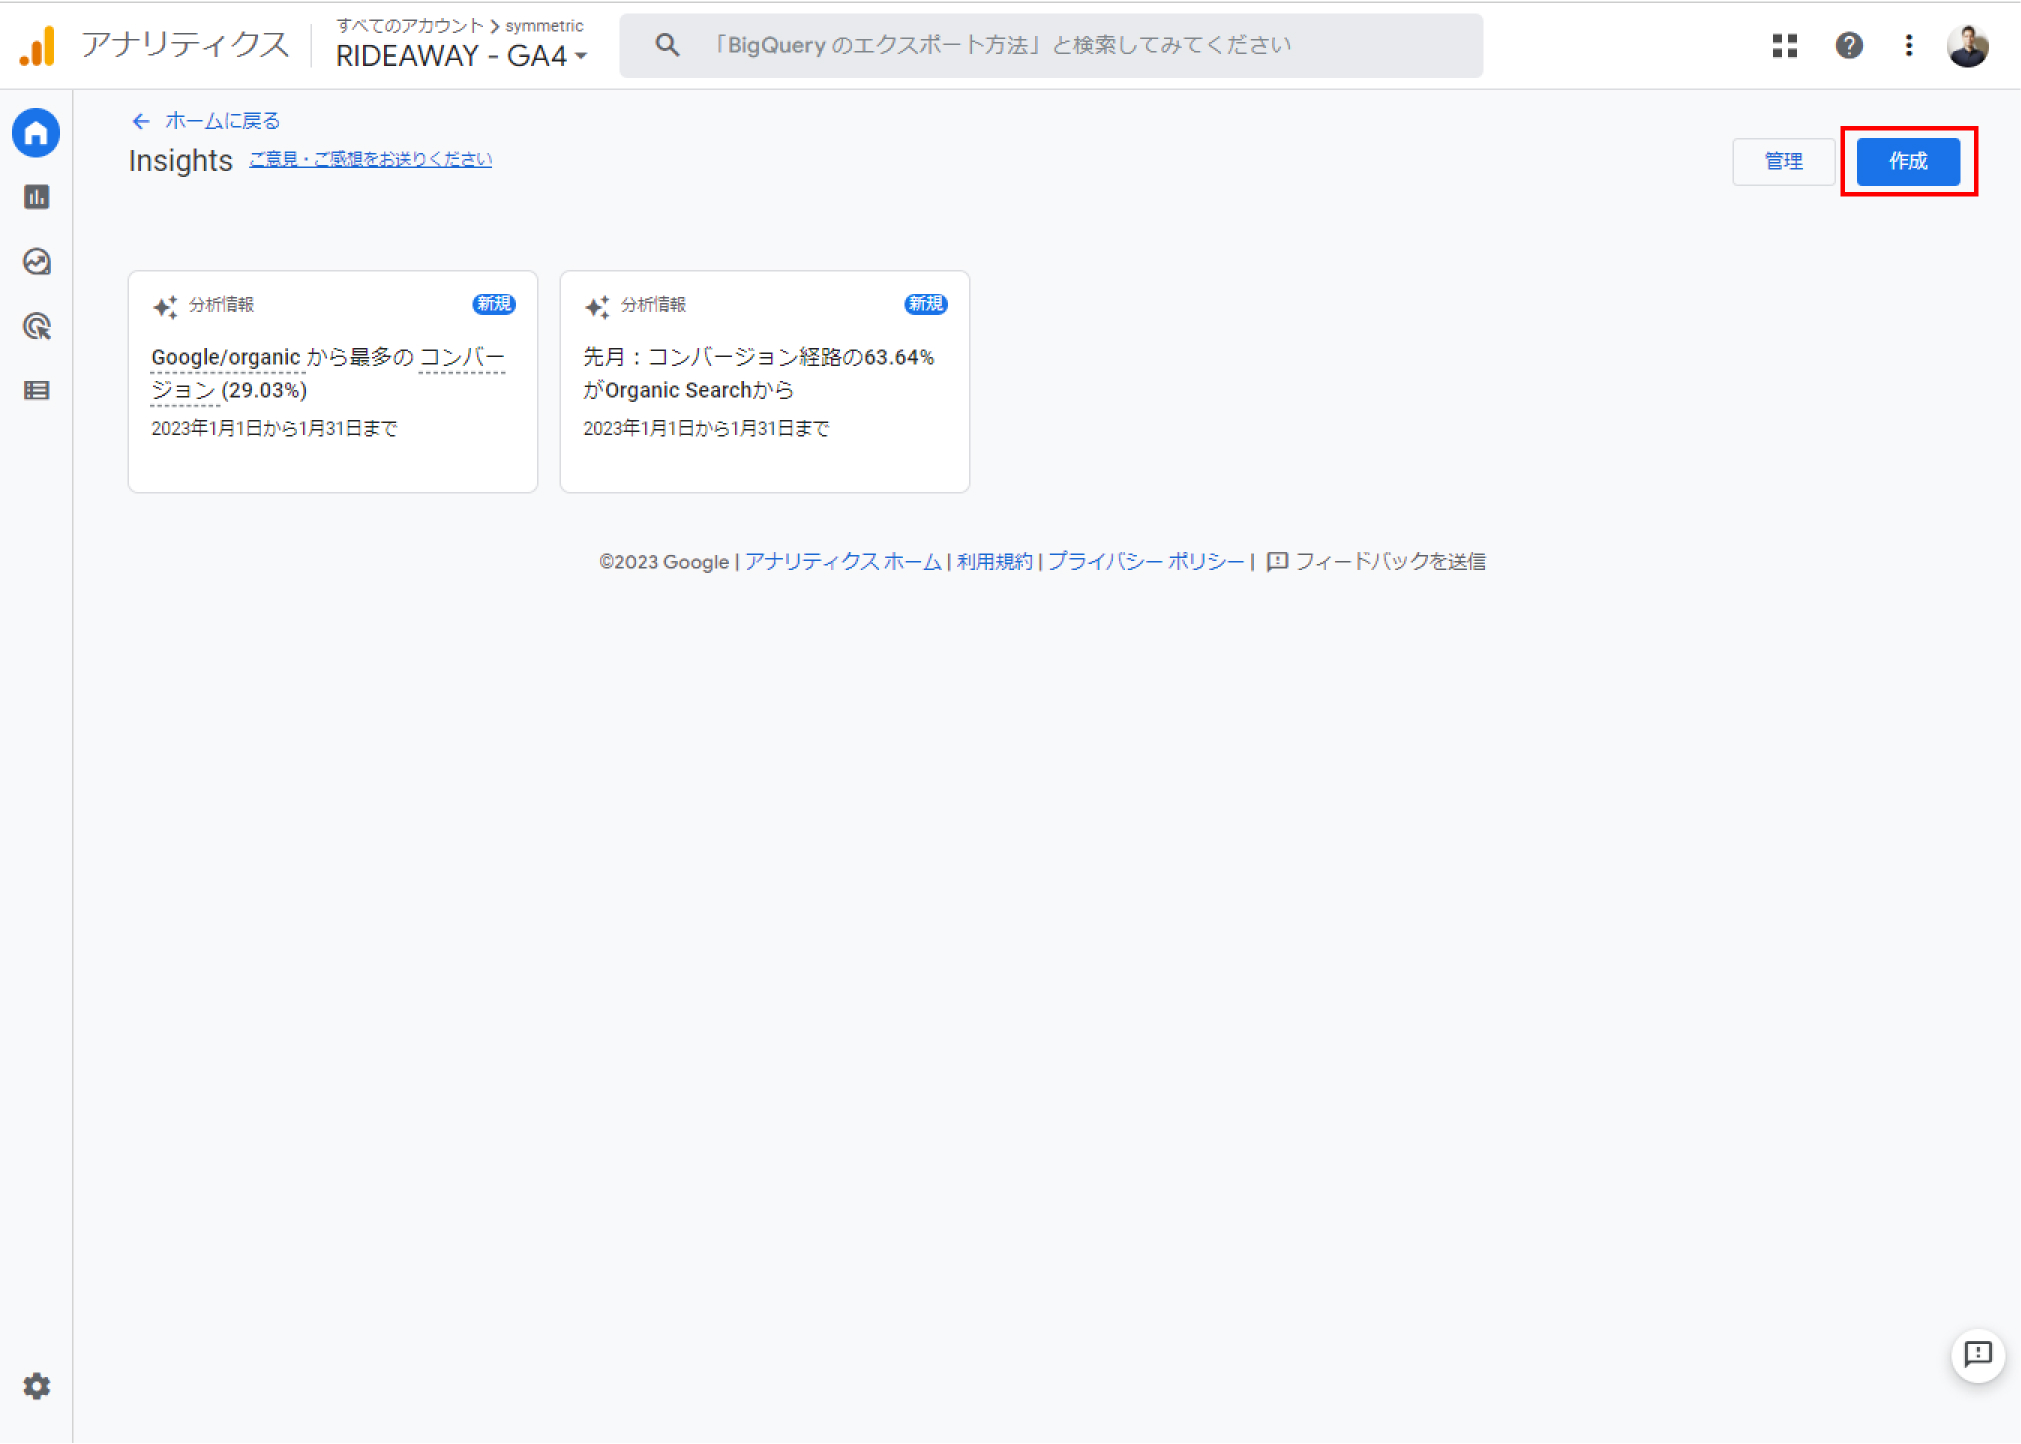Click the 新規 badge on first card
2021x1444 pixels.
tap(493, 304)
